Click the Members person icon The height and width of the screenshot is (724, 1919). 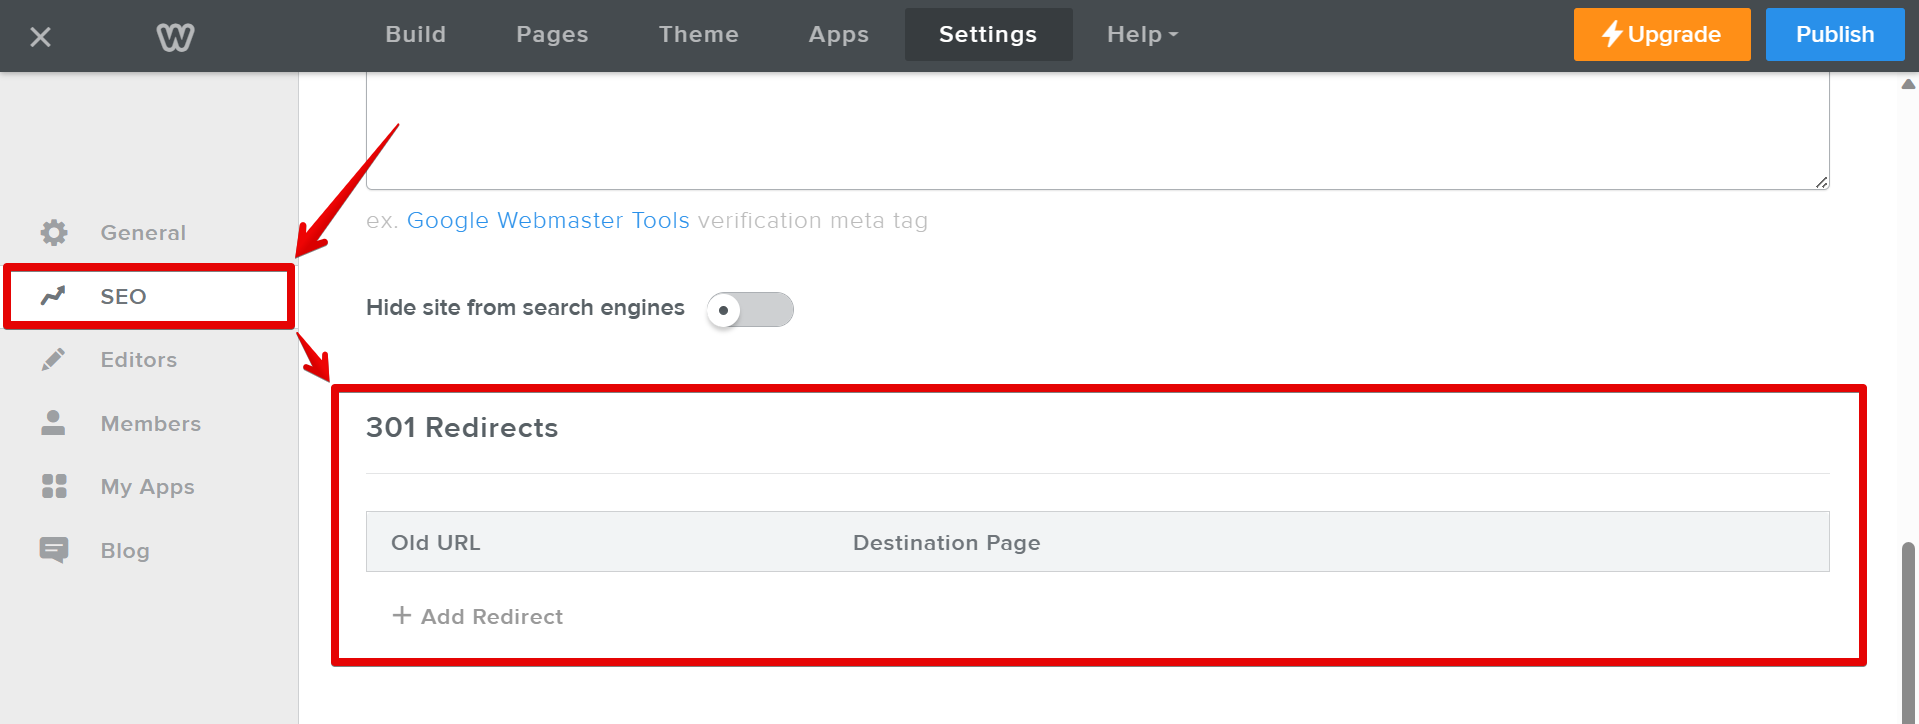[54, 423]
